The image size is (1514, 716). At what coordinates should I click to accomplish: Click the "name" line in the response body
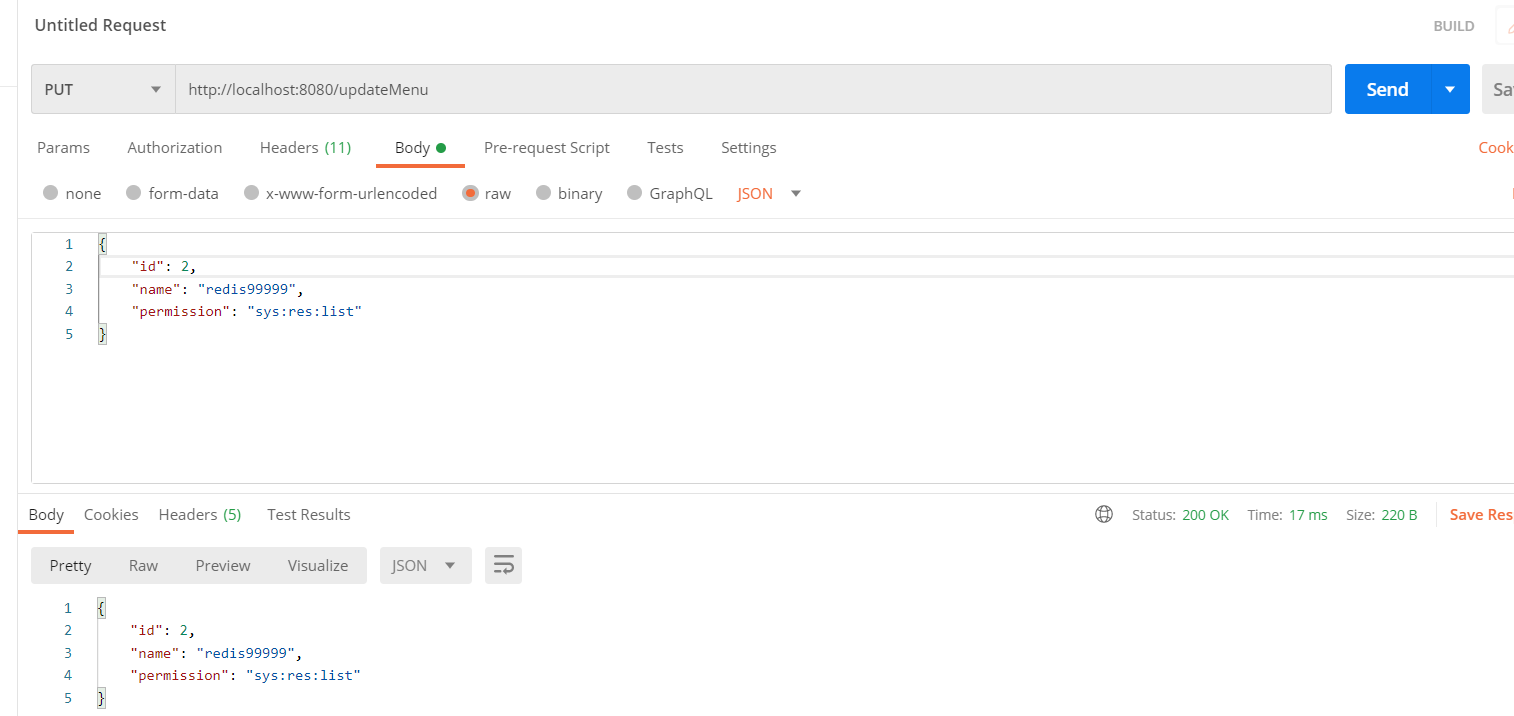click(x=216, y=653)
